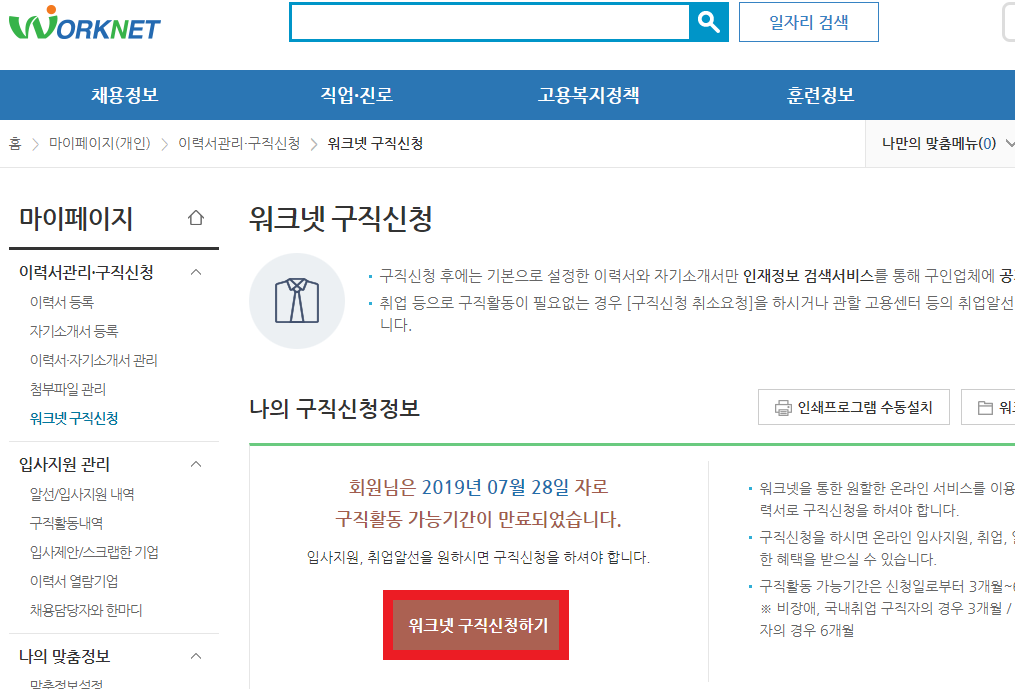Click the blue search magnifier icon
Viewport: 1015px width, 689px height.
[709, 21]
